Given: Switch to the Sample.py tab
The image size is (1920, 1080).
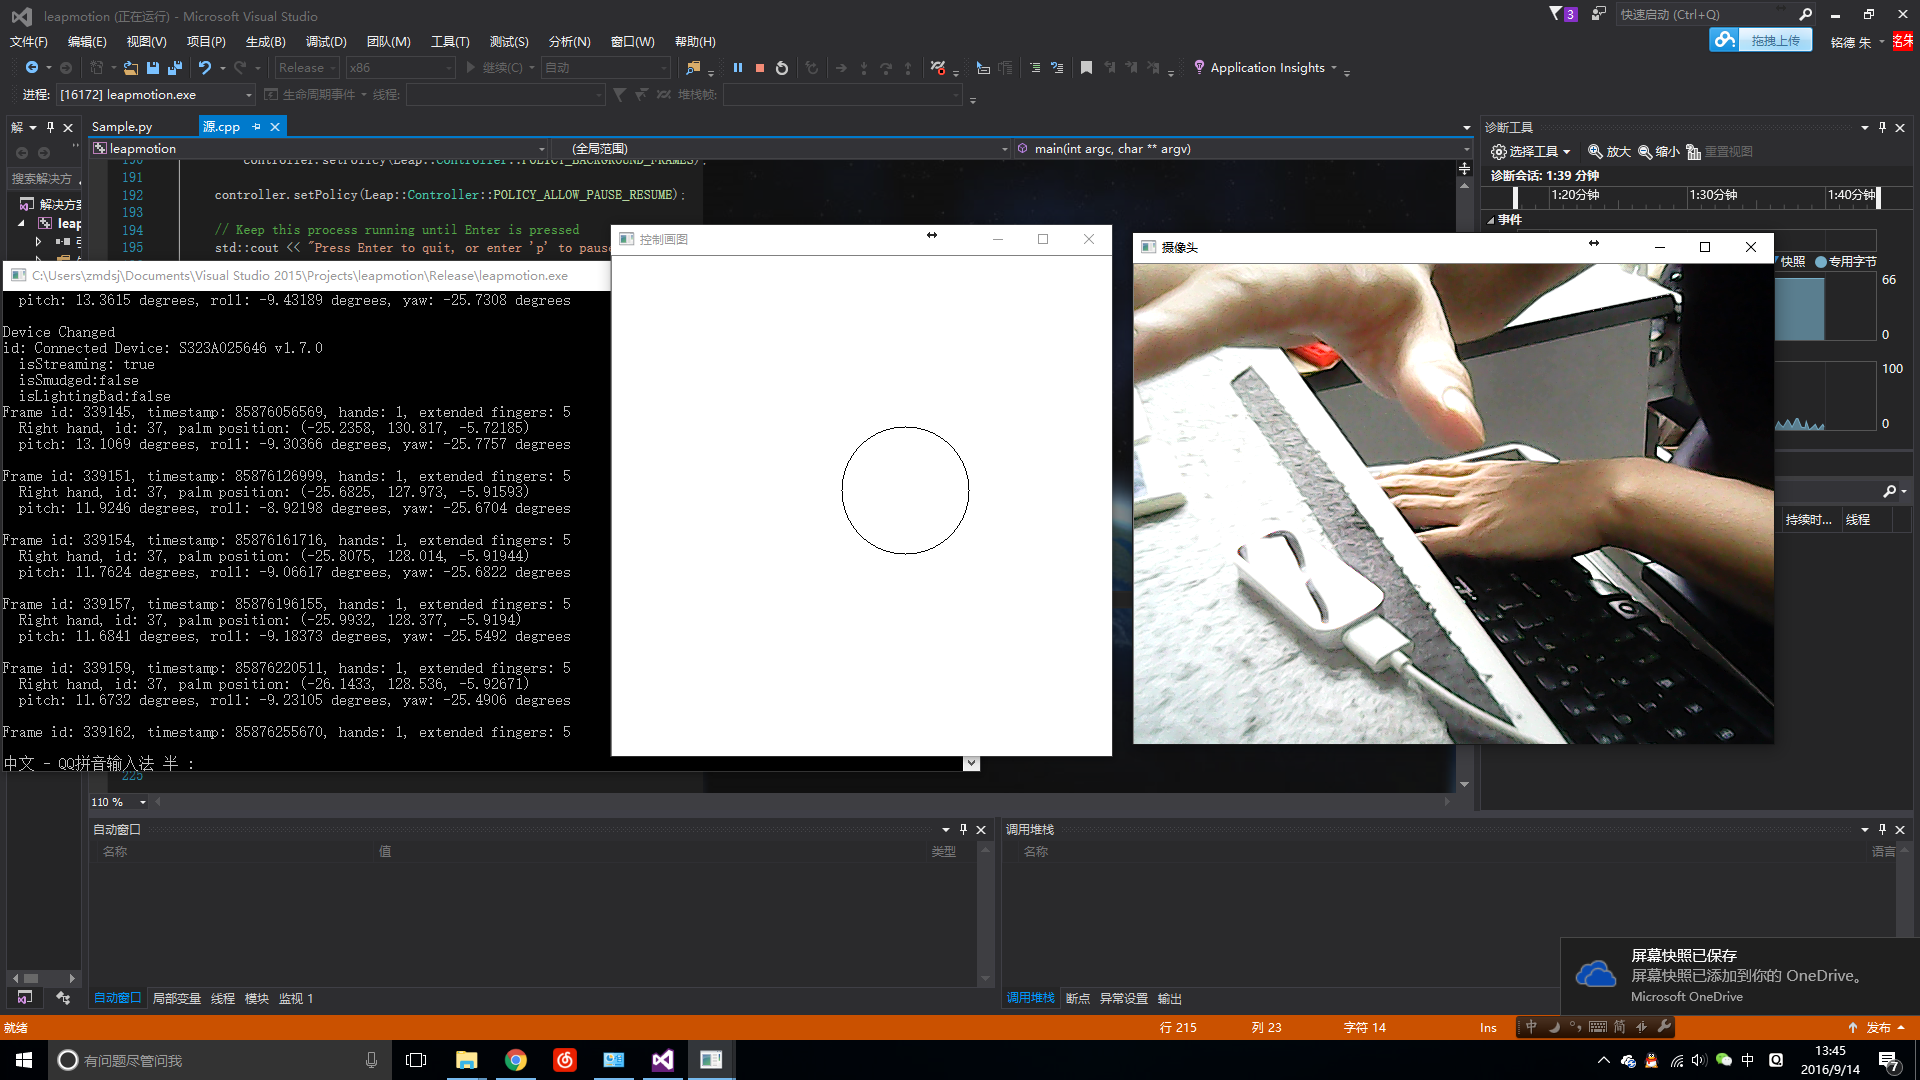Looking at the screenshot, I should pos(122,127).
